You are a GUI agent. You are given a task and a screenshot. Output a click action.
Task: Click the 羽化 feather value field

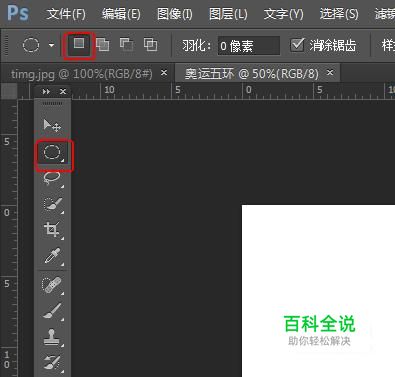(x=248, y=45)
